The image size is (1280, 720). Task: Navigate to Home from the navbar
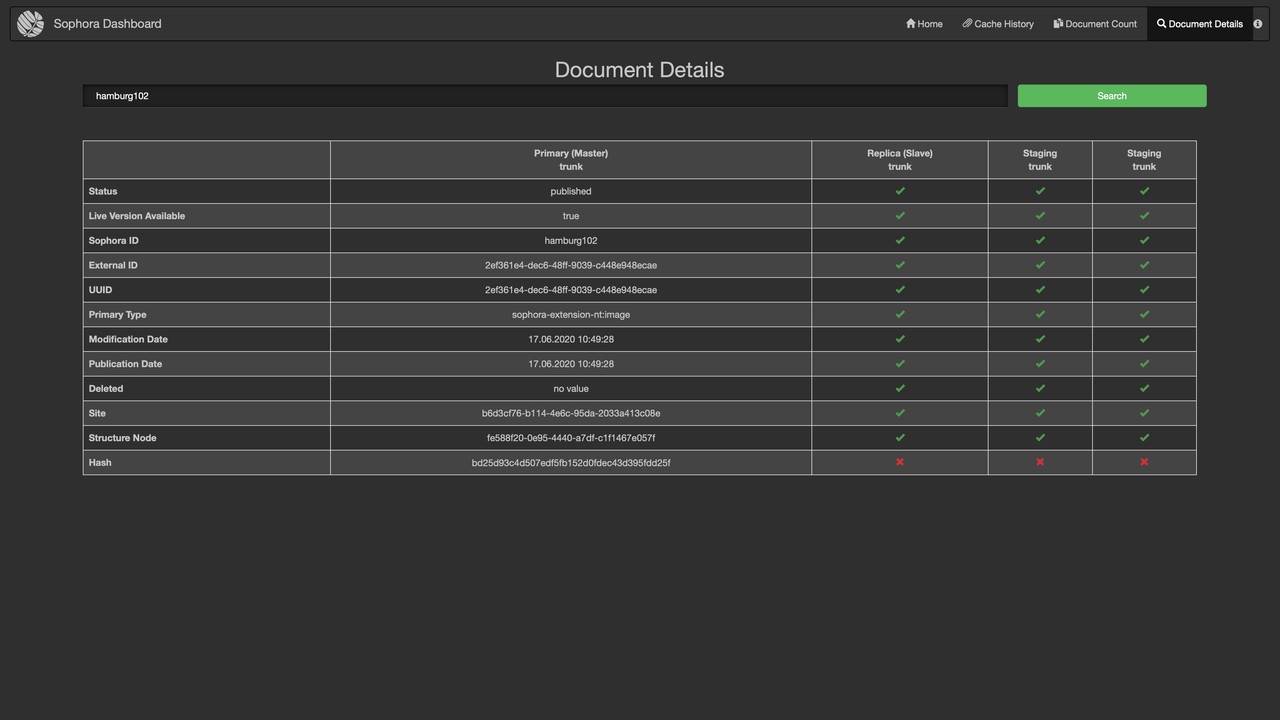pos(923,23)
